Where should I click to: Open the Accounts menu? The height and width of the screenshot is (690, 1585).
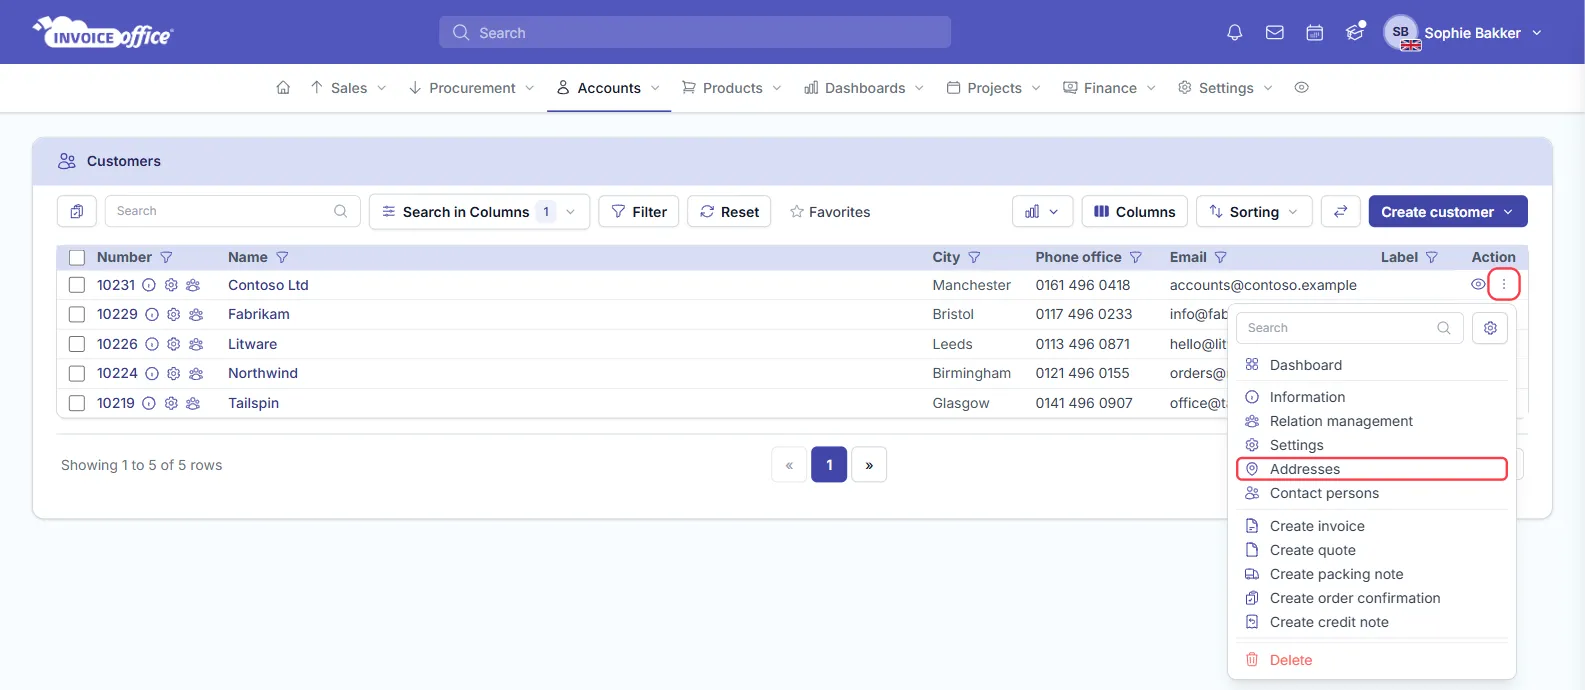(x=609, y=88)
